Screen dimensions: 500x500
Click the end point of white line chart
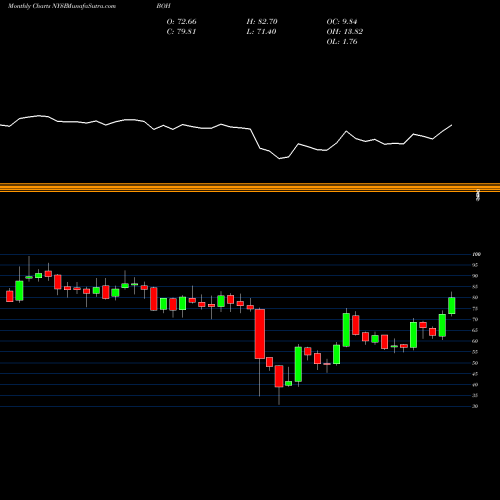(452, 125)
